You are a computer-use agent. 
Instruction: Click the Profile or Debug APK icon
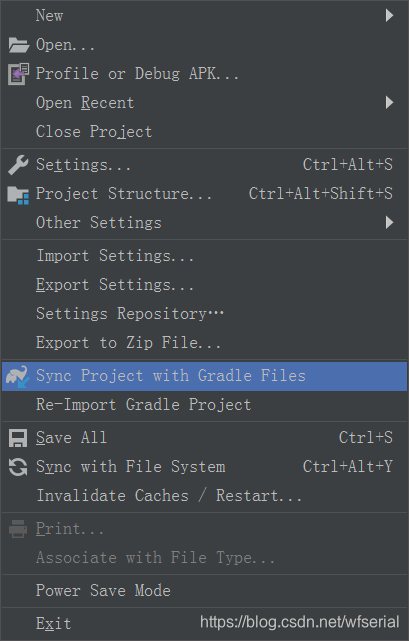point(18,74)
